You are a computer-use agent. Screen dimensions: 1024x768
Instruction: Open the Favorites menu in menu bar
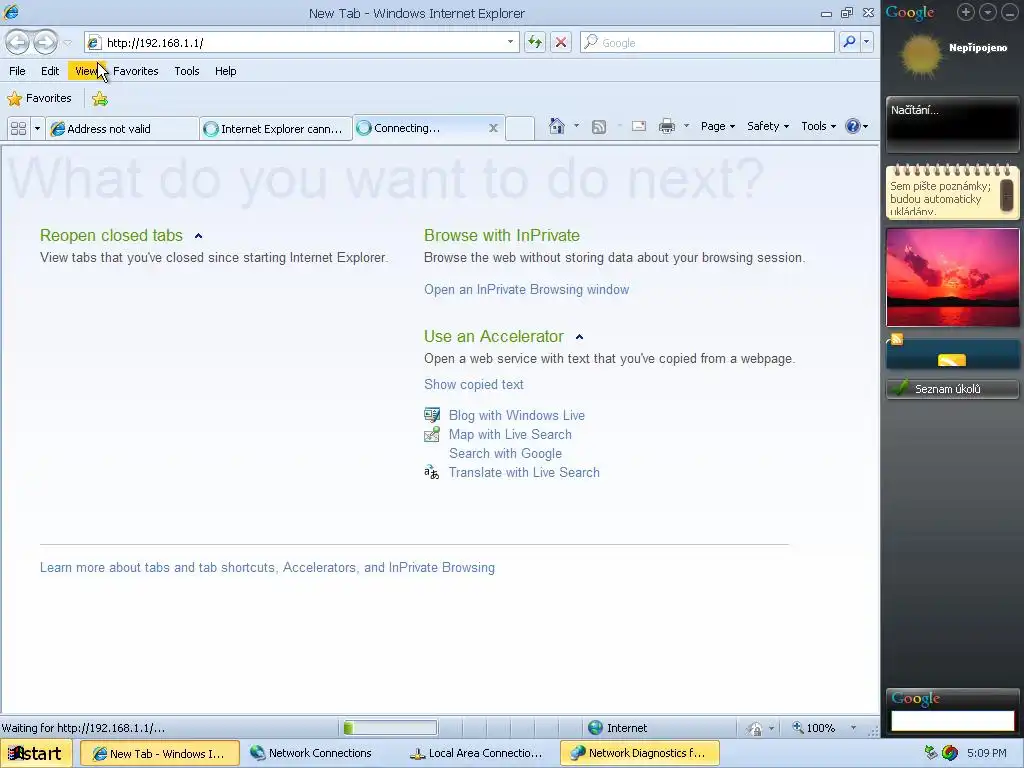pos(136,71)
